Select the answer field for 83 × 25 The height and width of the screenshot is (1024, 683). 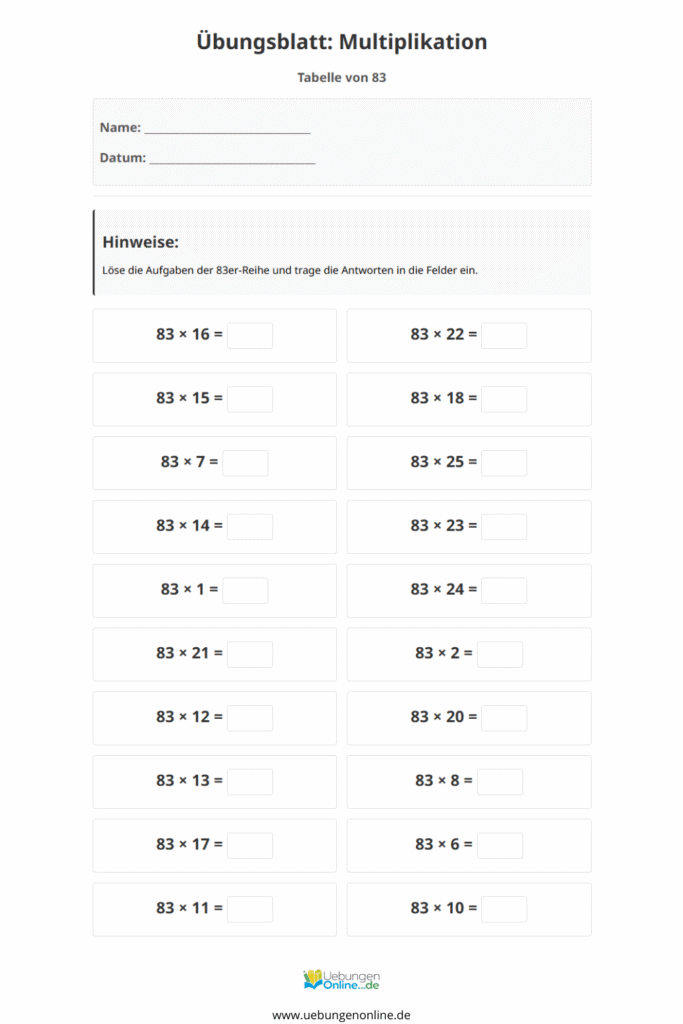tap(504, 463)
